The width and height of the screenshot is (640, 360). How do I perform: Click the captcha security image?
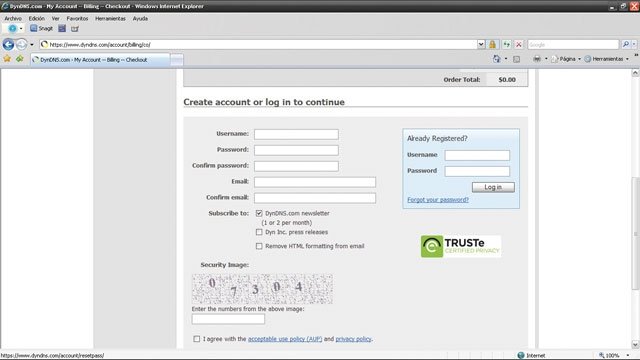pos(262,289)
